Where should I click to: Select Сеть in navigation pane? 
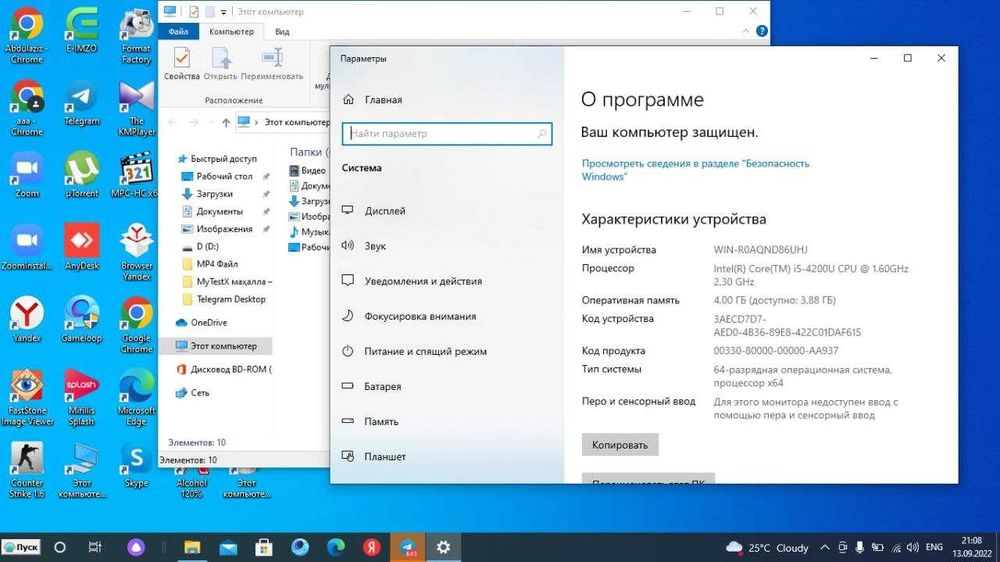(192, 392)
